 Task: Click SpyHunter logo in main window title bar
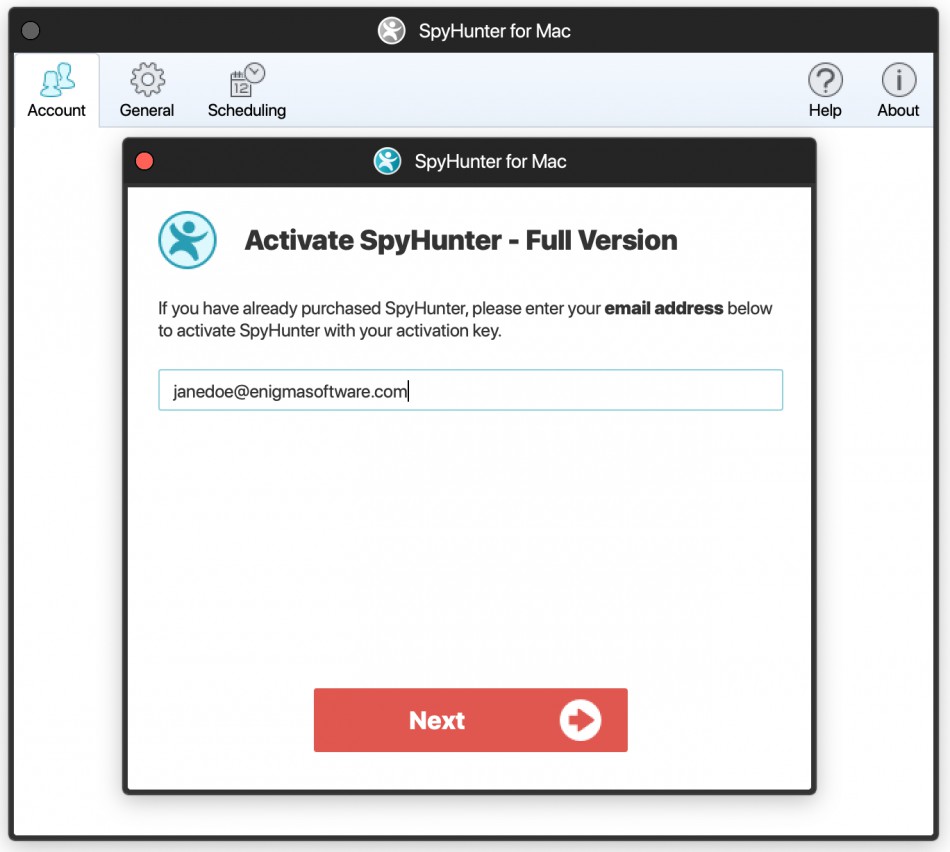(391, 31)
